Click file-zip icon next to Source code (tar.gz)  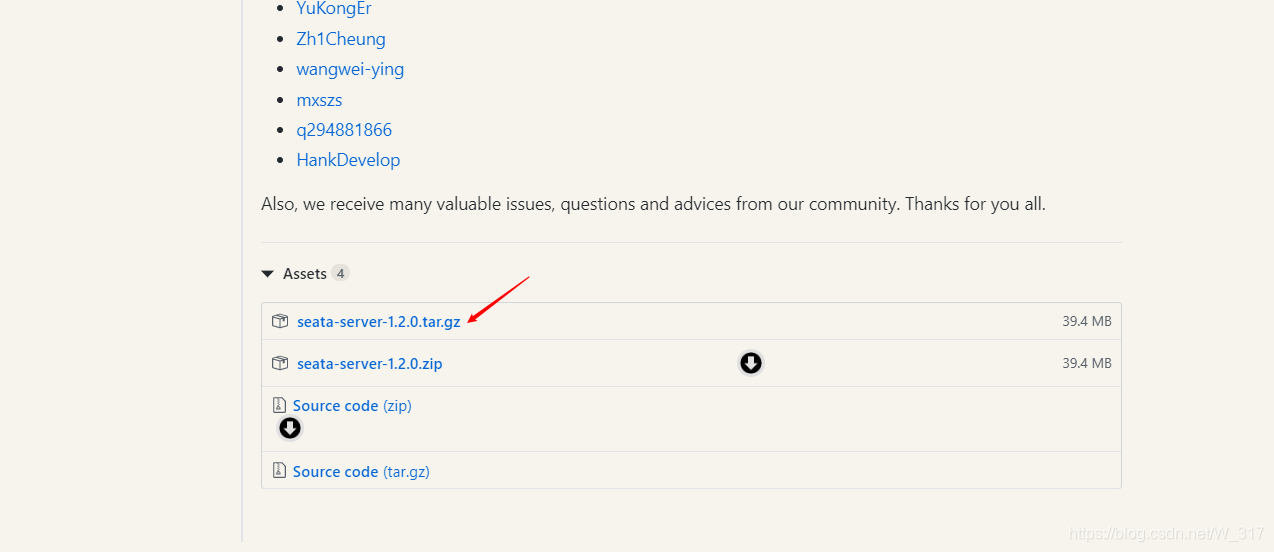[280, 471]
